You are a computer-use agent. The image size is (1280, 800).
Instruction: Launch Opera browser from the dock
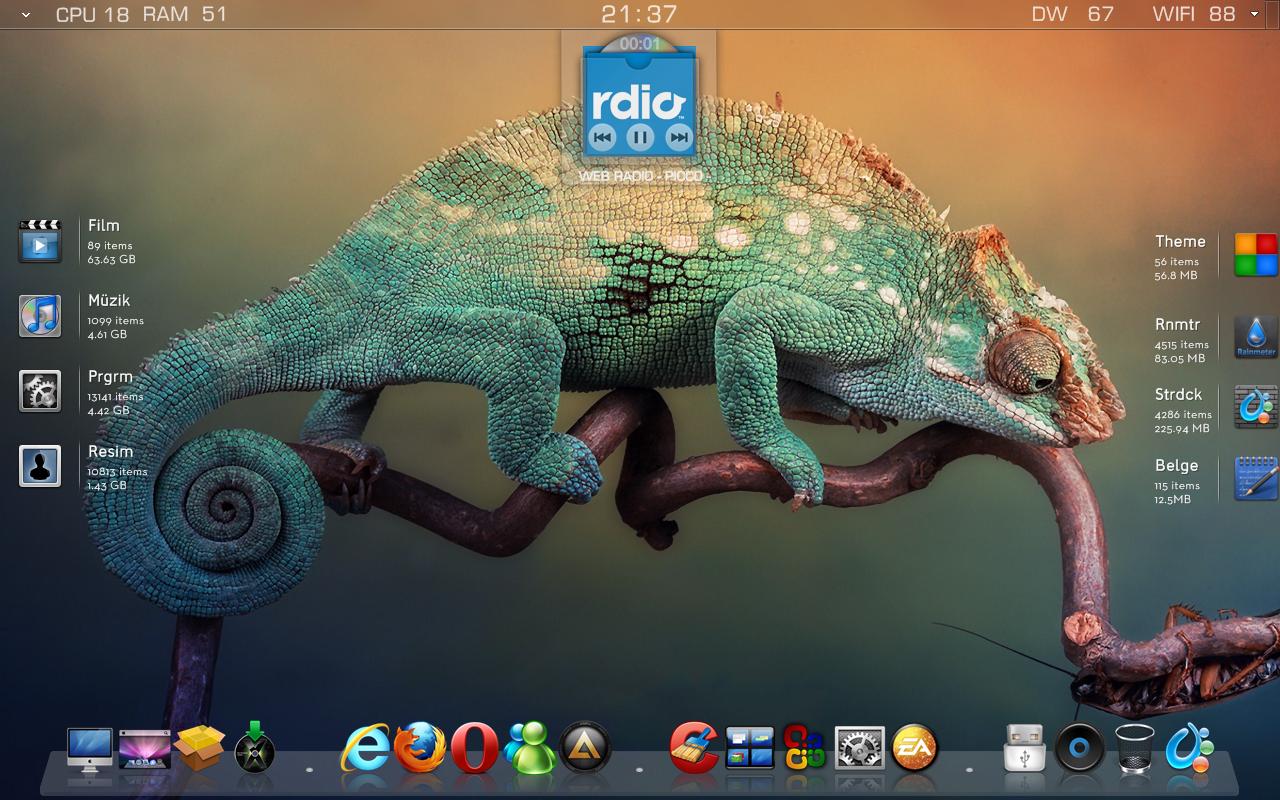(475, 747)
